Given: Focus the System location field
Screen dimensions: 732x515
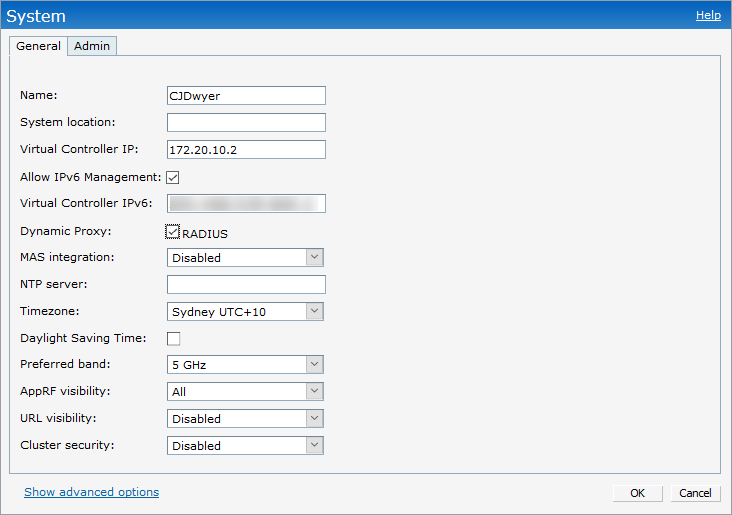Looking at the screenshot, I should click(246, 123).
